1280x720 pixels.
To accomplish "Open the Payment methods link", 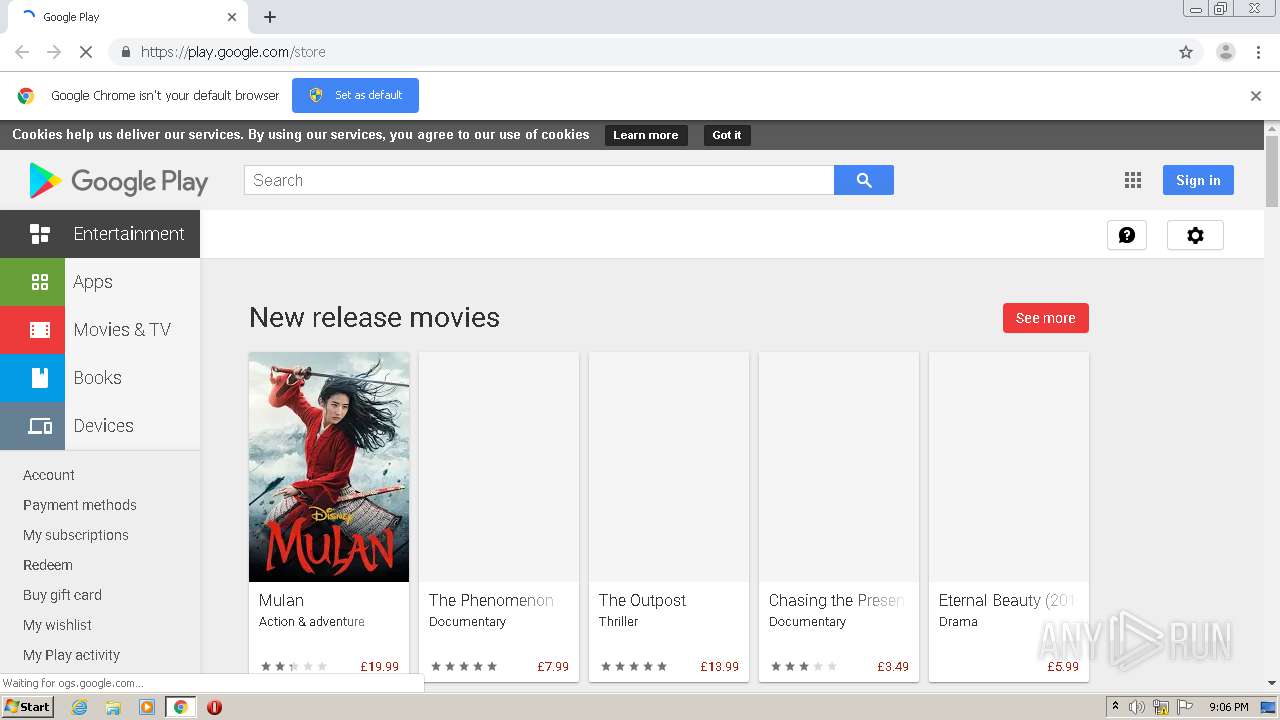I will [80, 505].
